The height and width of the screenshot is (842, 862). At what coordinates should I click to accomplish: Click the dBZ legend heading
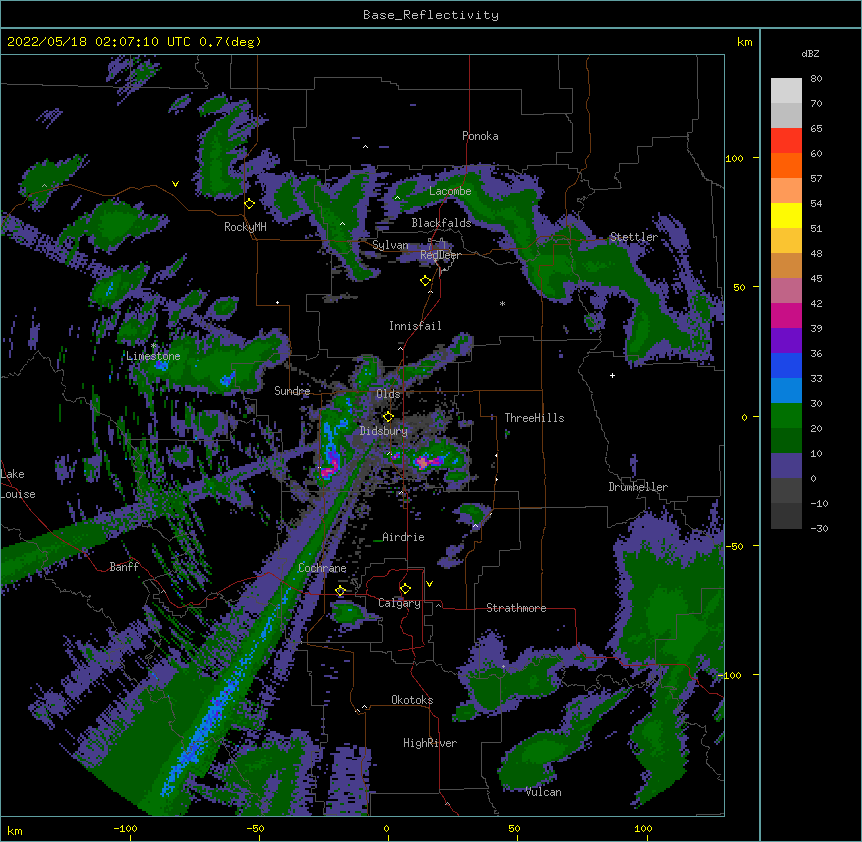[810, 53]
